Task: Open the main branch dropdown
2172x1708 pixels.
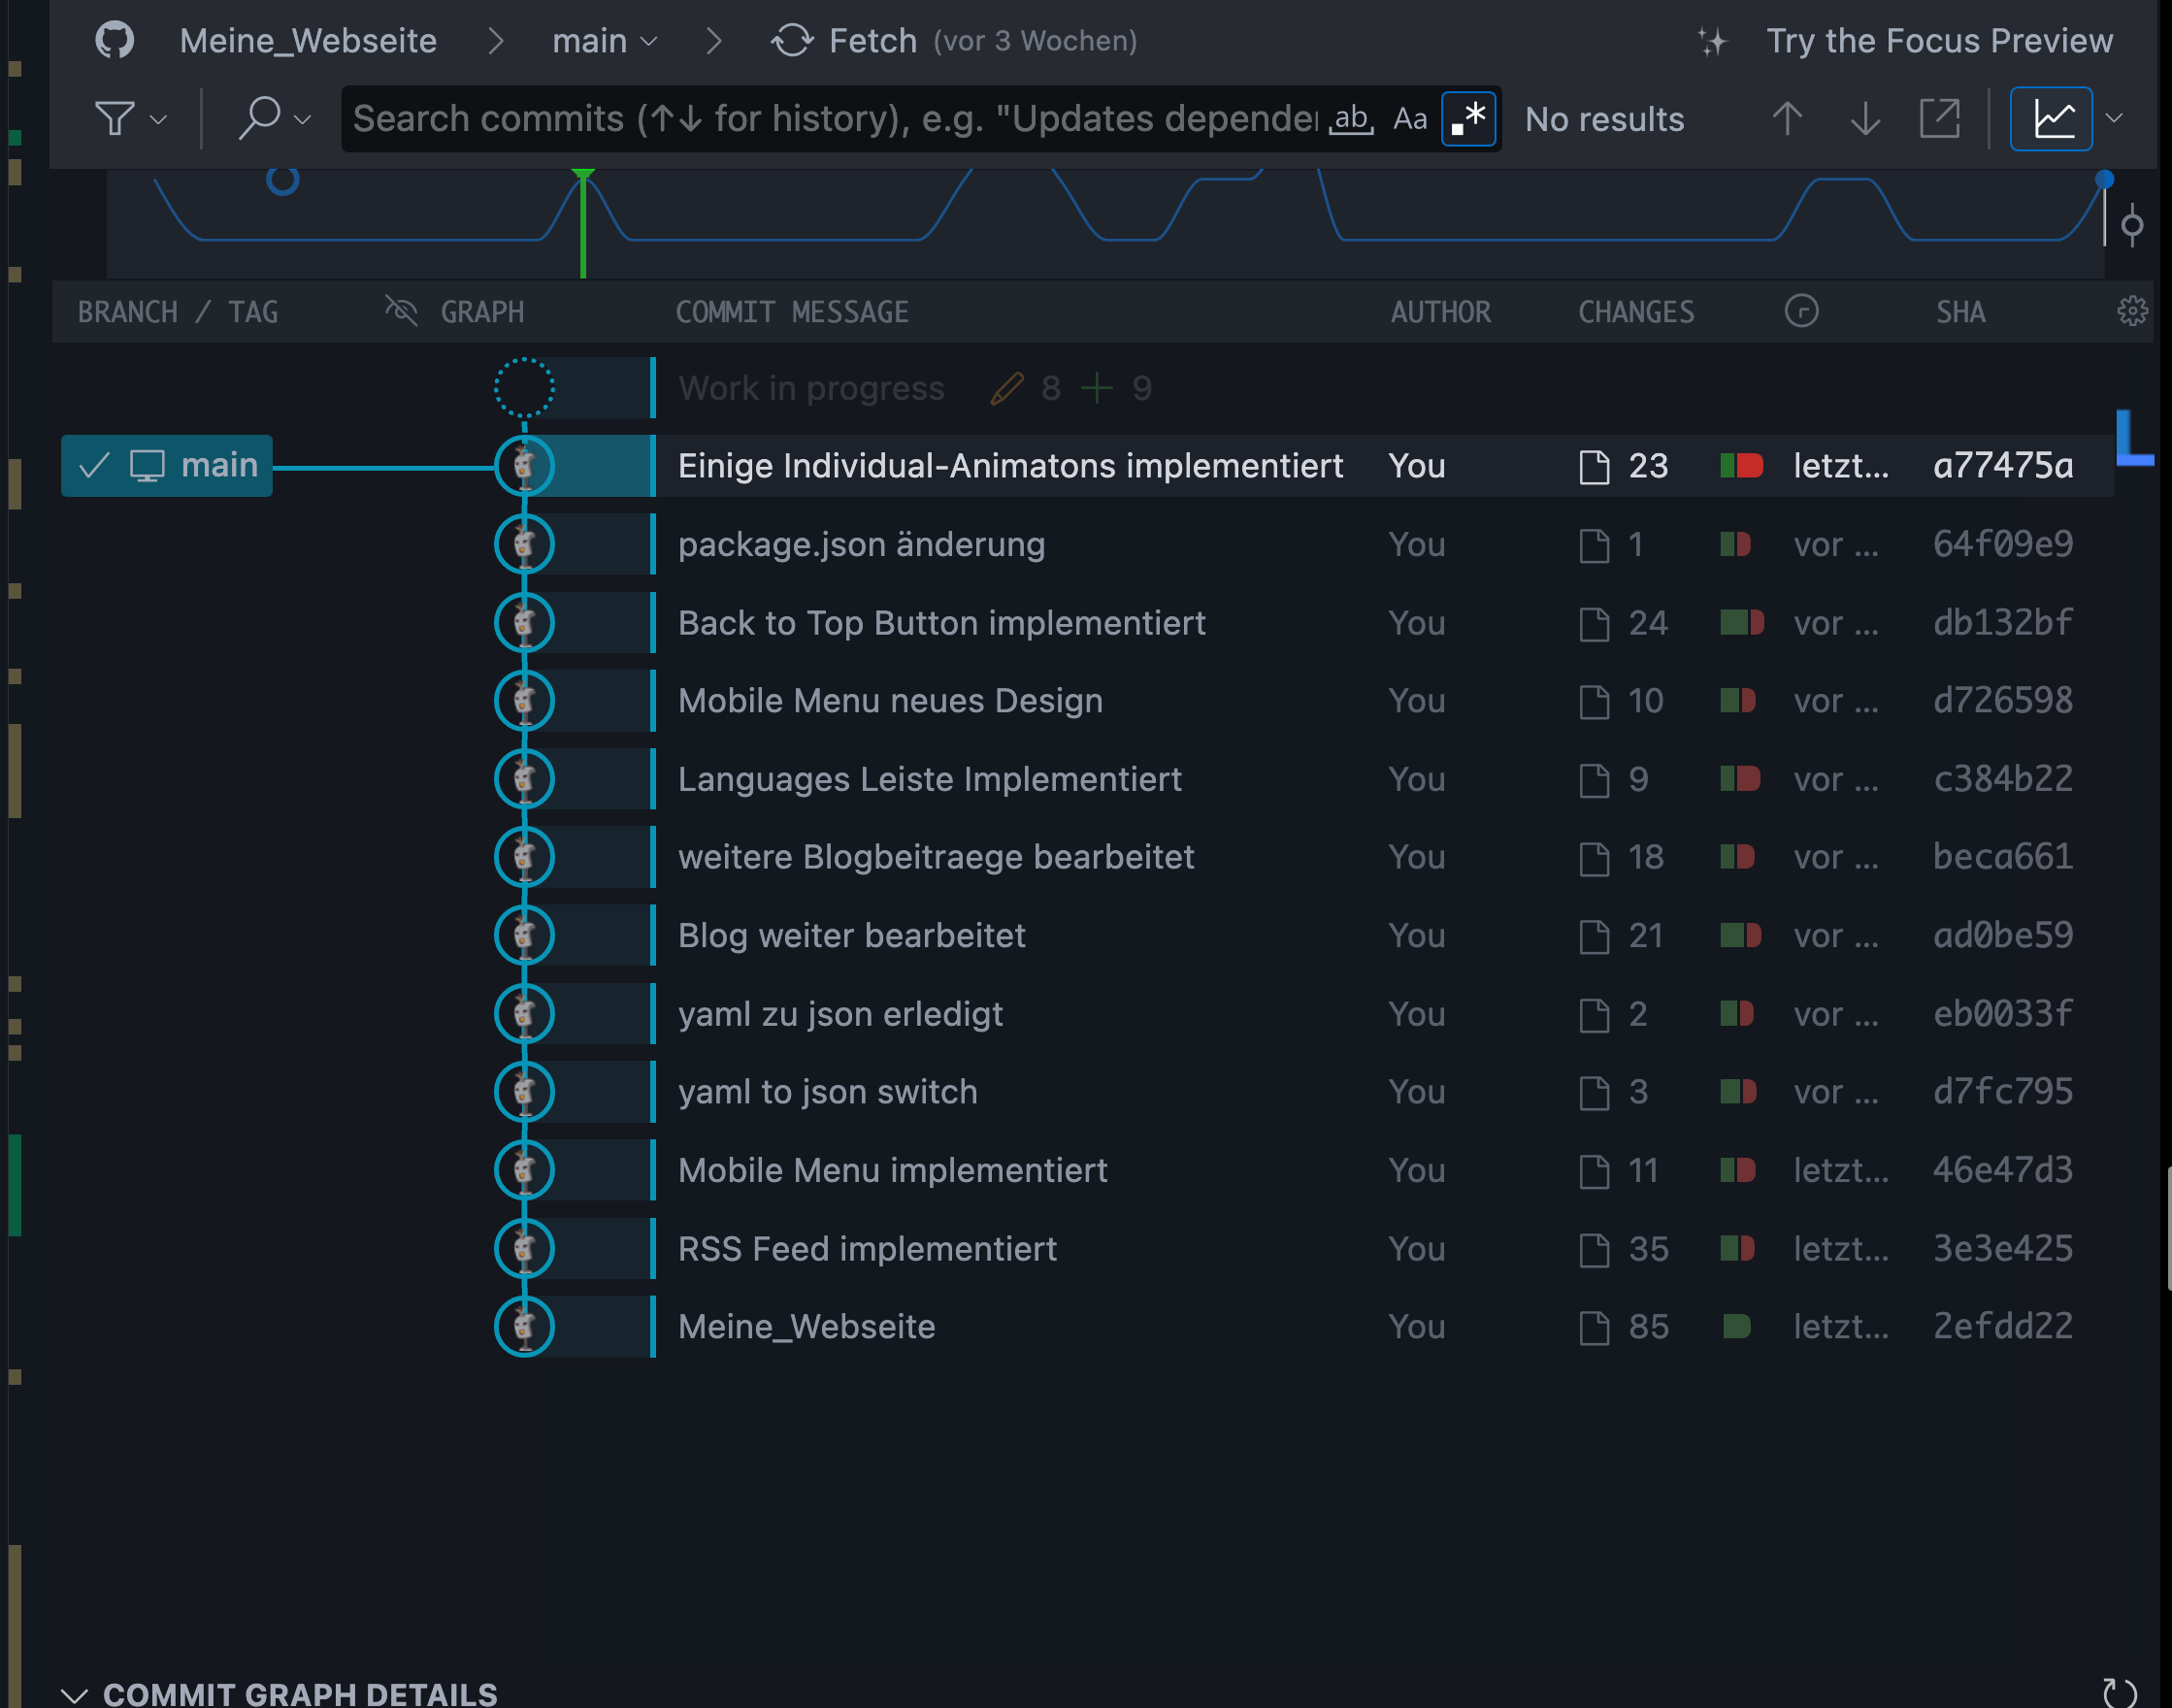Action: coord(604,41)
